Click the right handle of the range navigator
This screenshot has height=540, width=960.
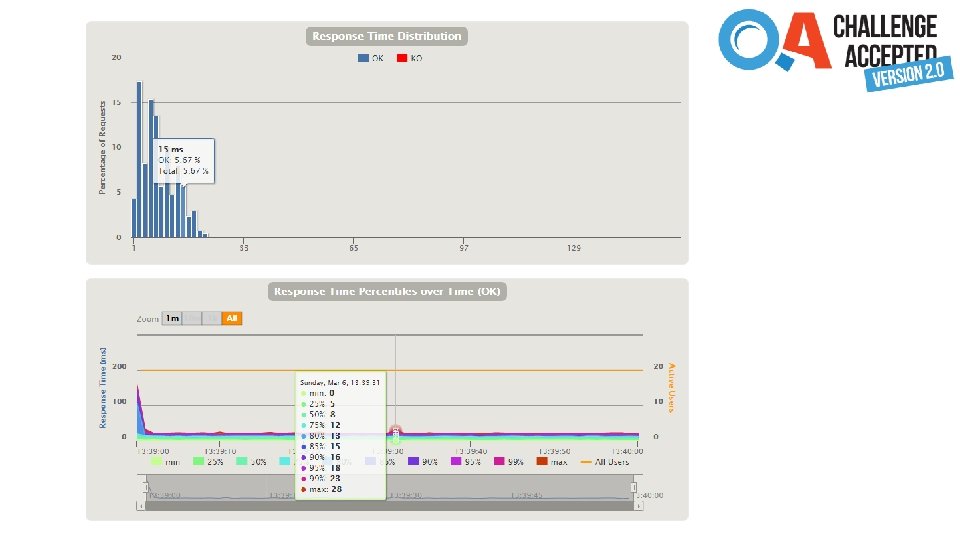pos(634,487)
